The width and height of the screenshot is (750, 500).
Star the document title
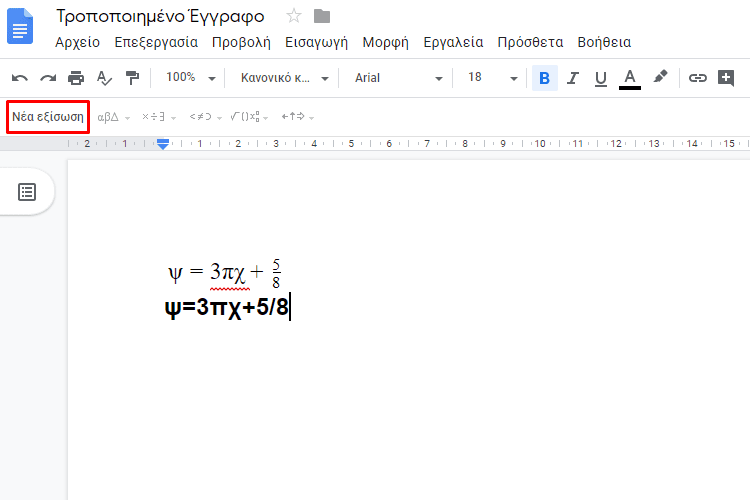(294, 16)
